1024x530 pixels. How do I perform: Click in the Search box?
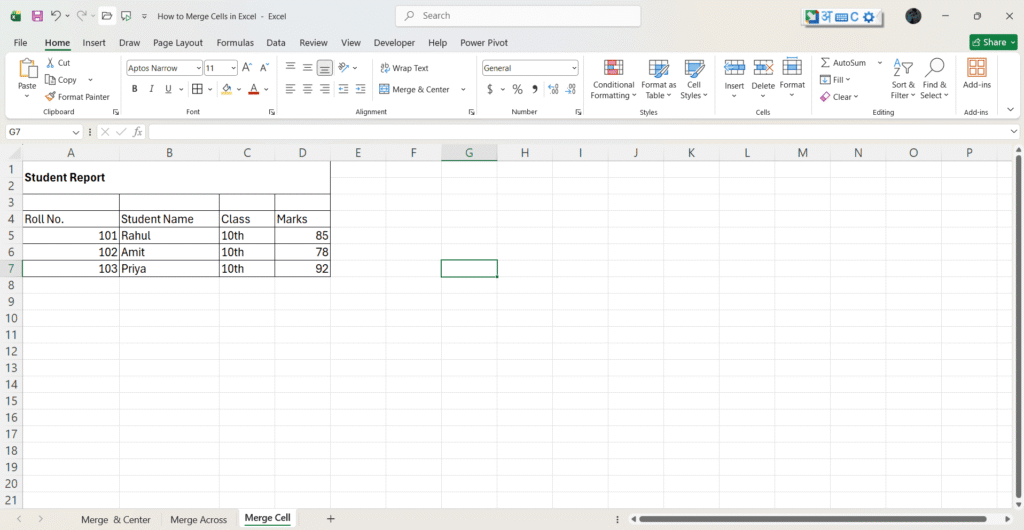pos(518,16)
